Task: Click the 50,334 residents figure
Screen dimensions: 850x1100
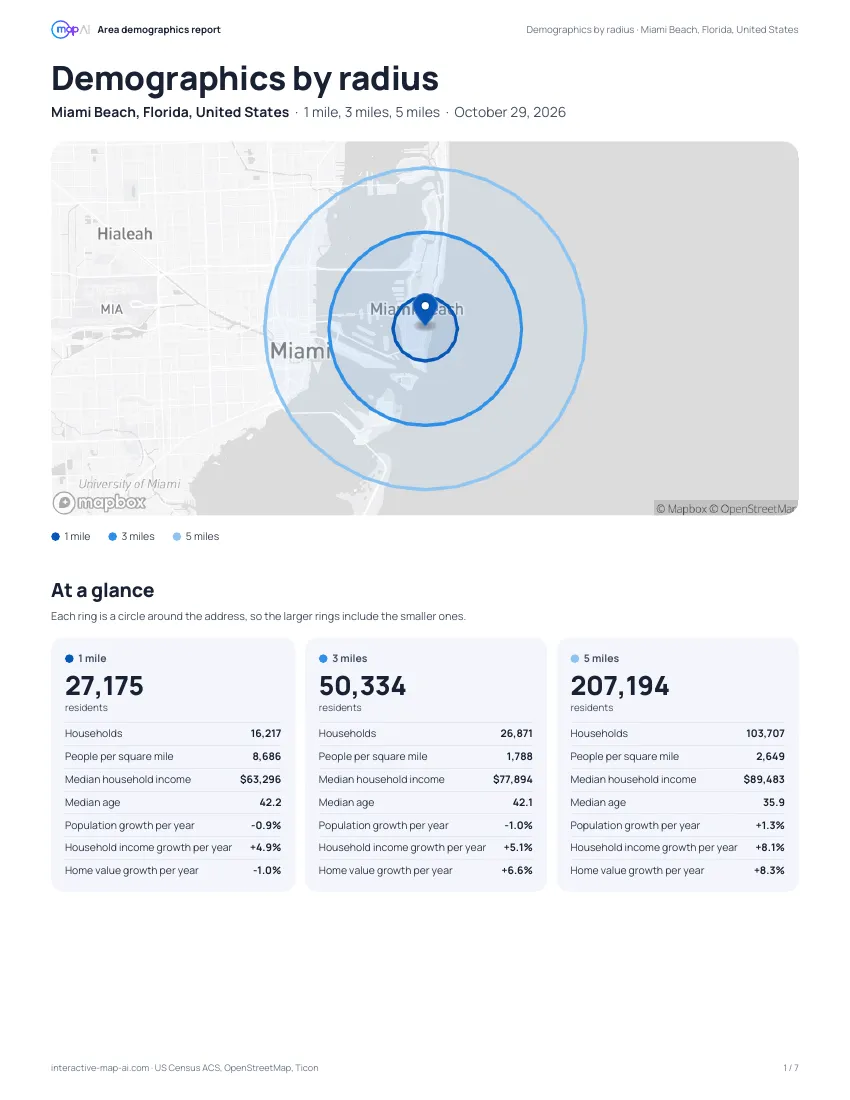Action: click(363, 686)
